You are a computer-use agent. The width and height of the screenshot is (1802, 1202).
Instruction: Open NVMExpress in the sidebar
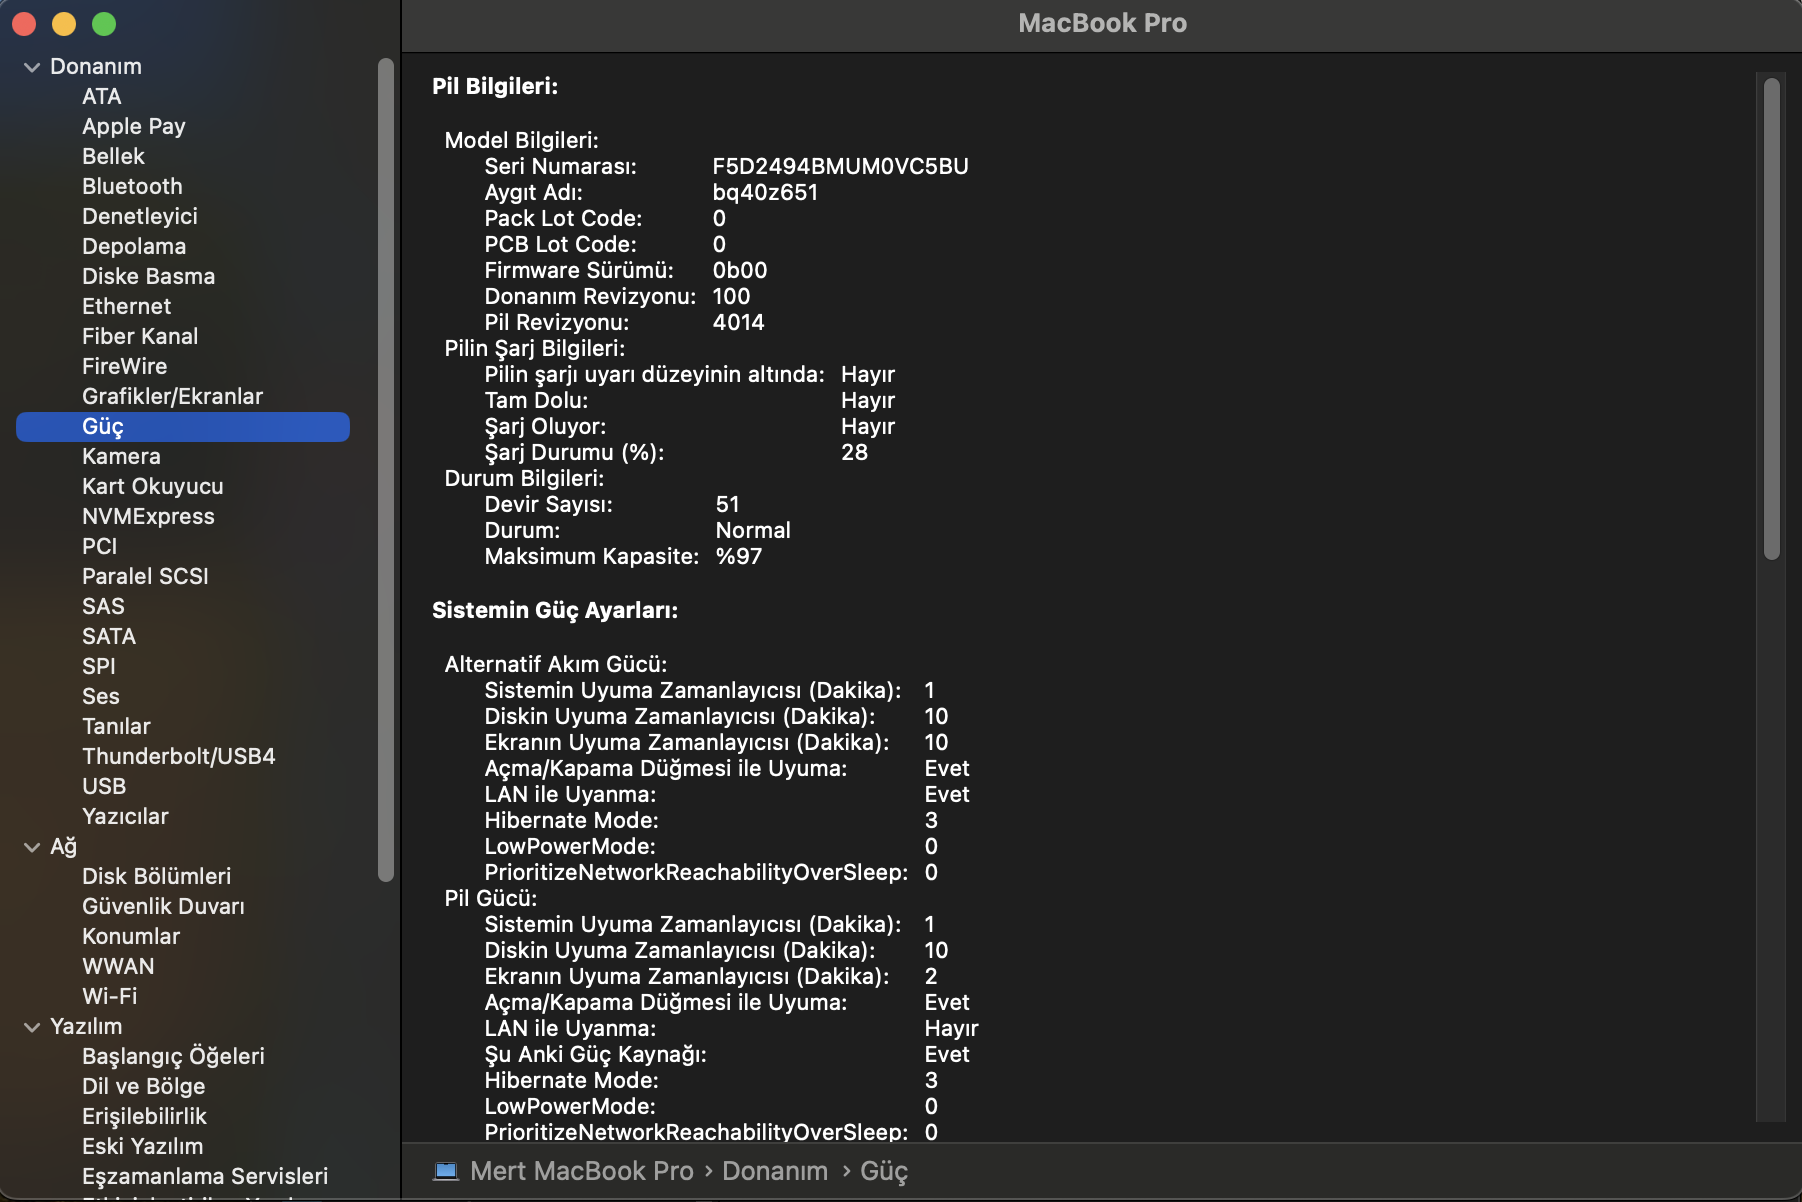(148, 516)
